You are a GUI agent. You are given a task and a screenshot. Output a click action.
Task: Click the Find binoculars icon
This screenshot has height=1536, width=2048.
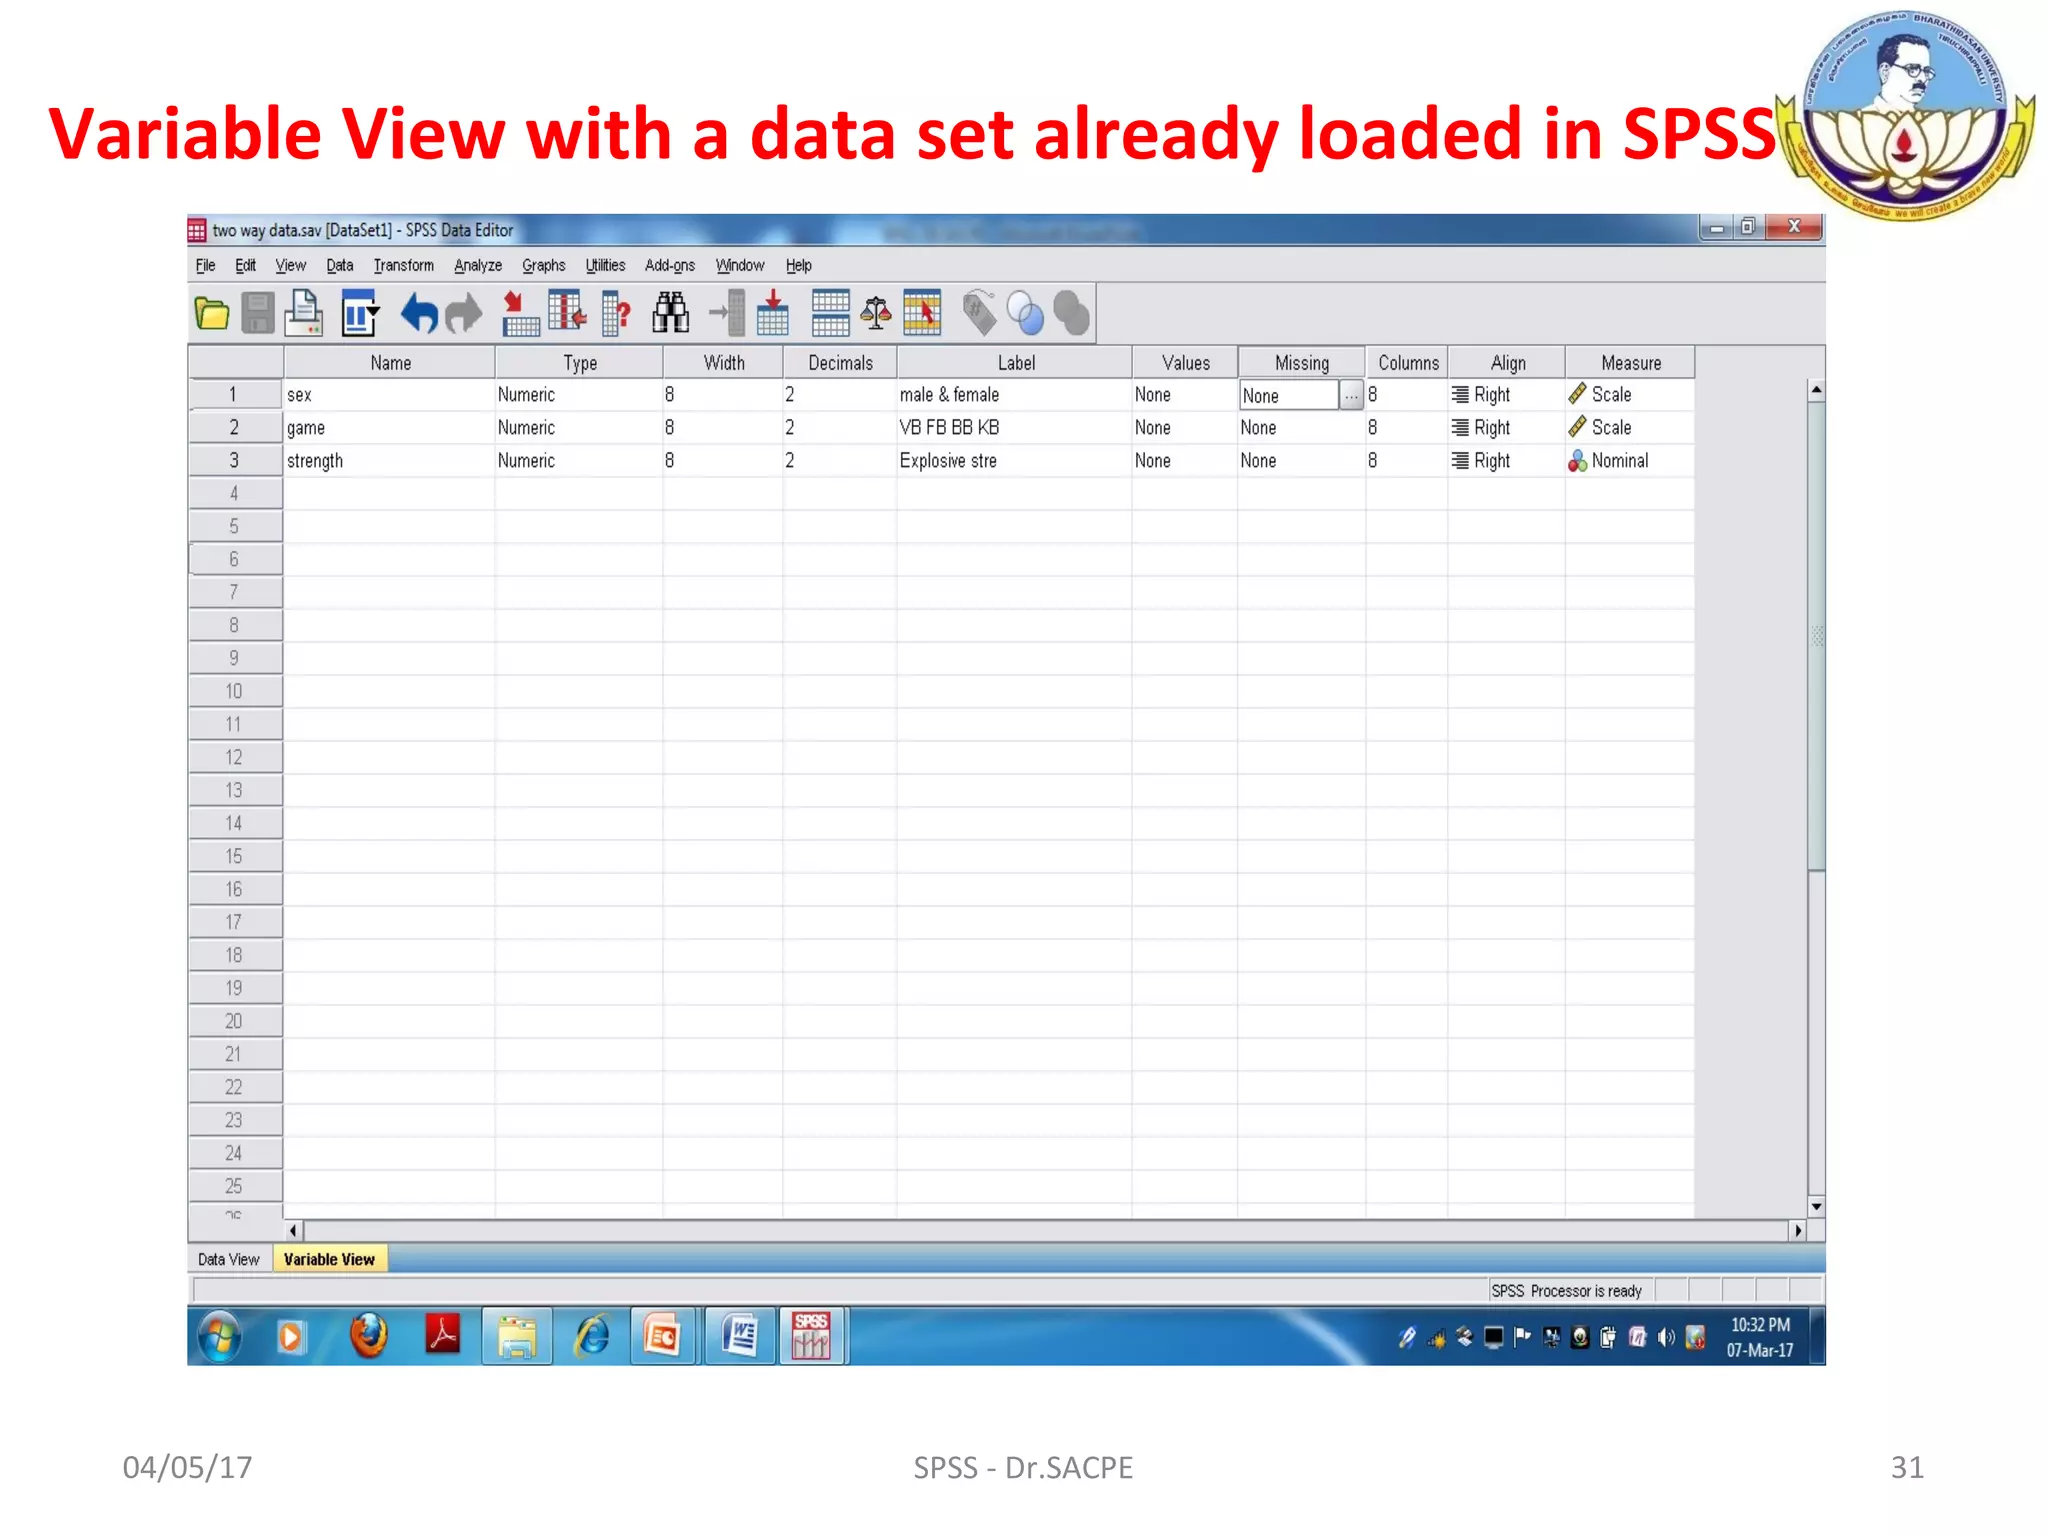(671, 313)
